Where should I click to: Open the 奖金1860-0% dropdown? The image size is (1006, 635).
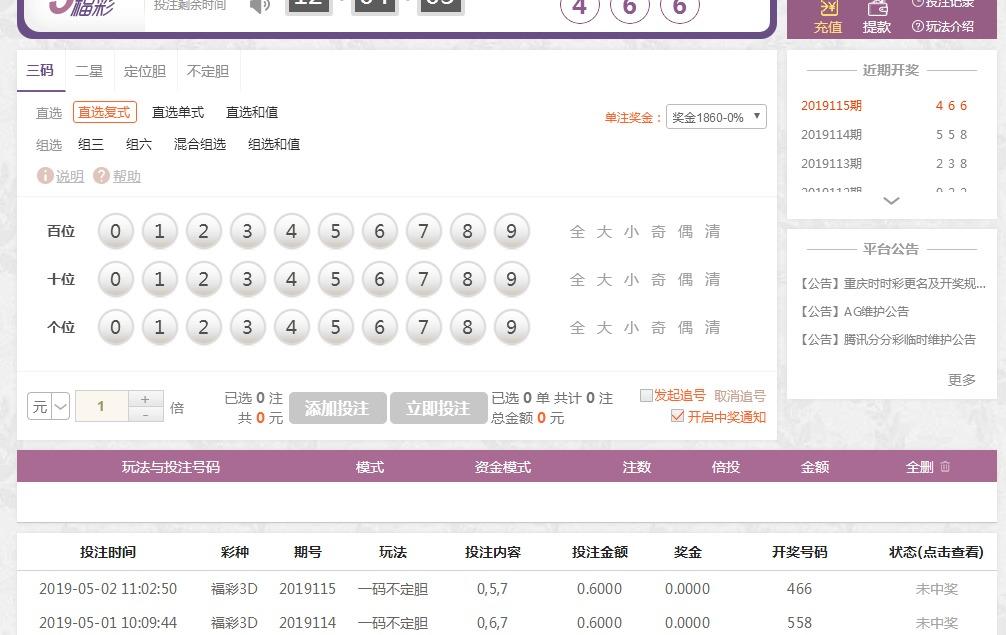(x=716, y=117)
